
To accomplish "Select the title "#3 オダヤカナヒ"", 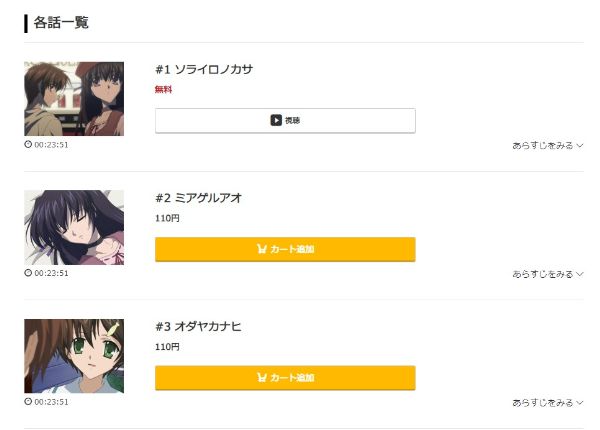I will coord(198,327).
